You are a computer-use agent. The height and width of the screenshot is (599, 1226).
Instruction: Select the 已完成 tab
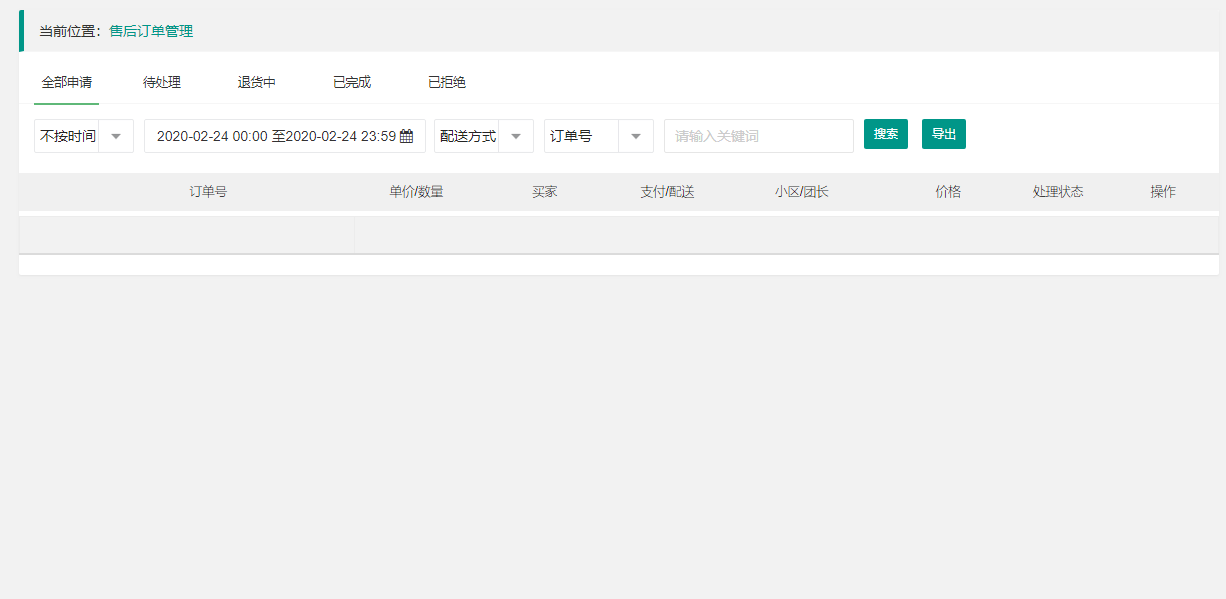(x=352, y=82)
